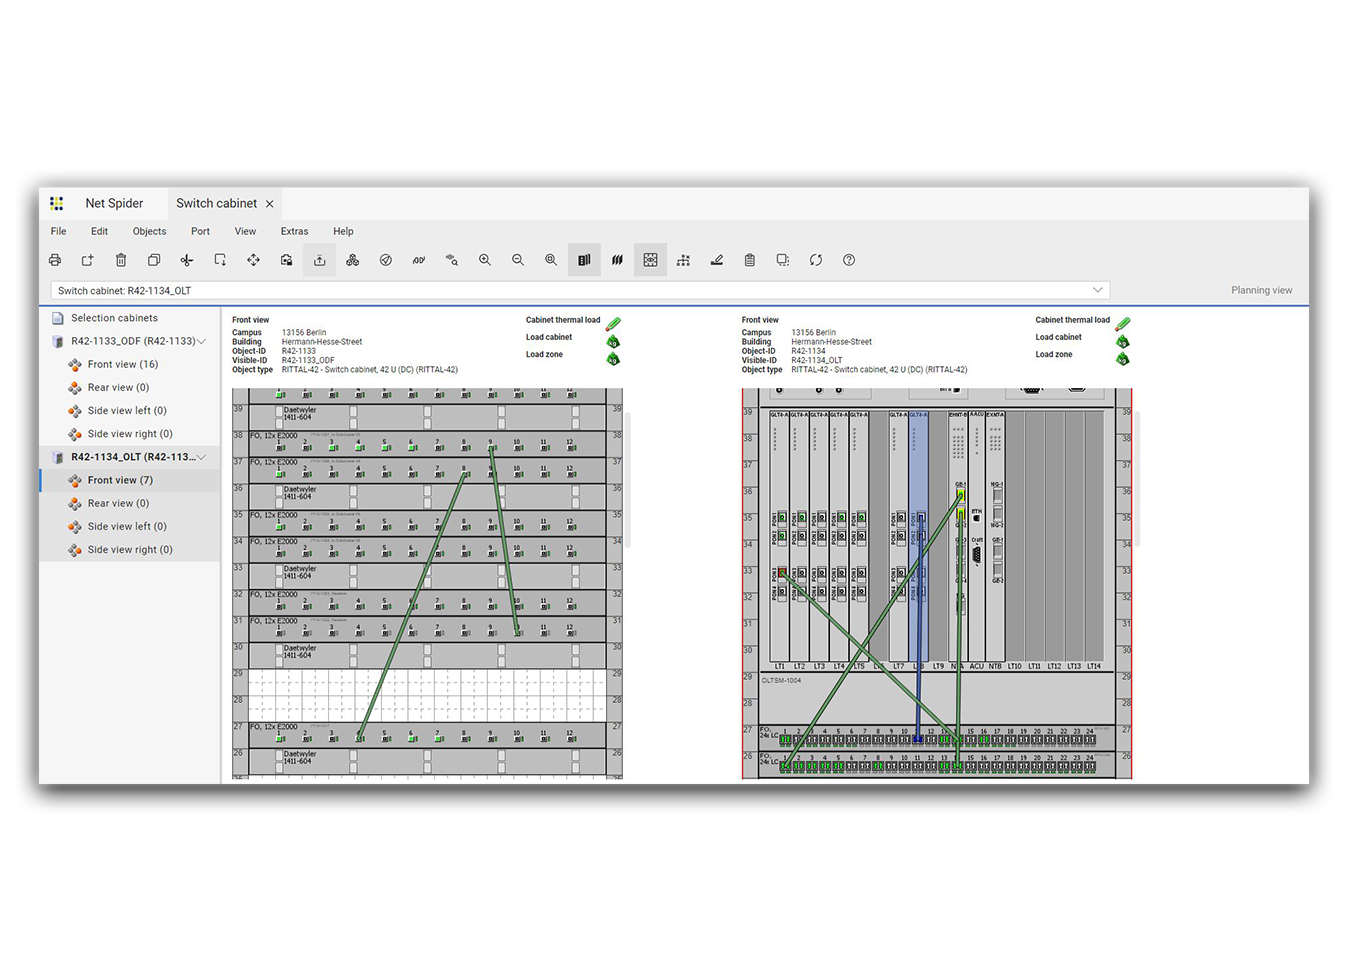Select Side view right (0) under R42-1134_OLT

(x=128, y=549)
